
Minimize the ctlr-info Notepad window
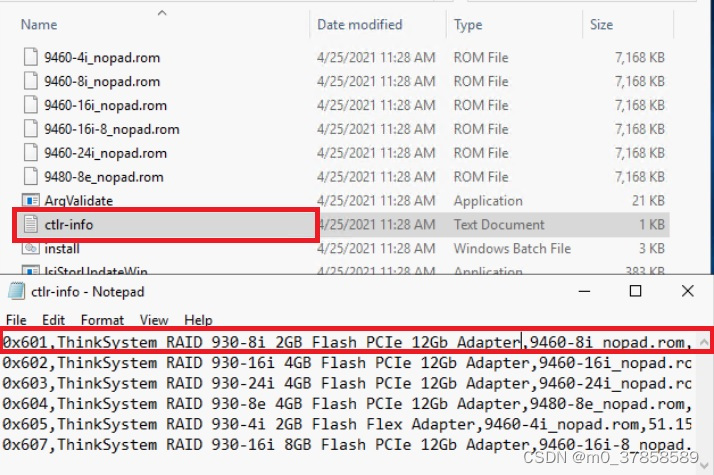[x=584, y=291]
